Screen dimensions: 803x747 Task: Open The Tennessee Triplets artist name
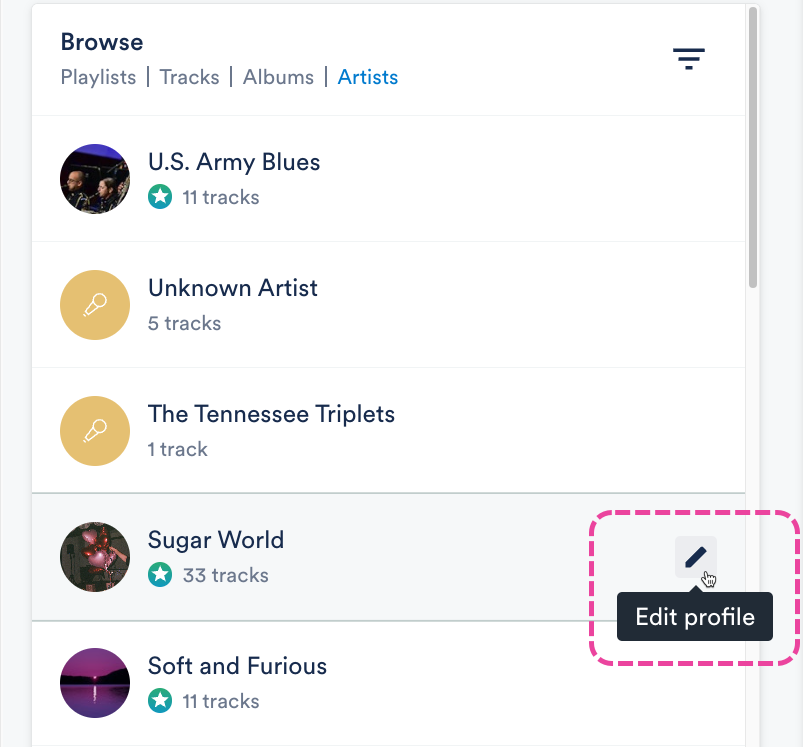(271, 414)
